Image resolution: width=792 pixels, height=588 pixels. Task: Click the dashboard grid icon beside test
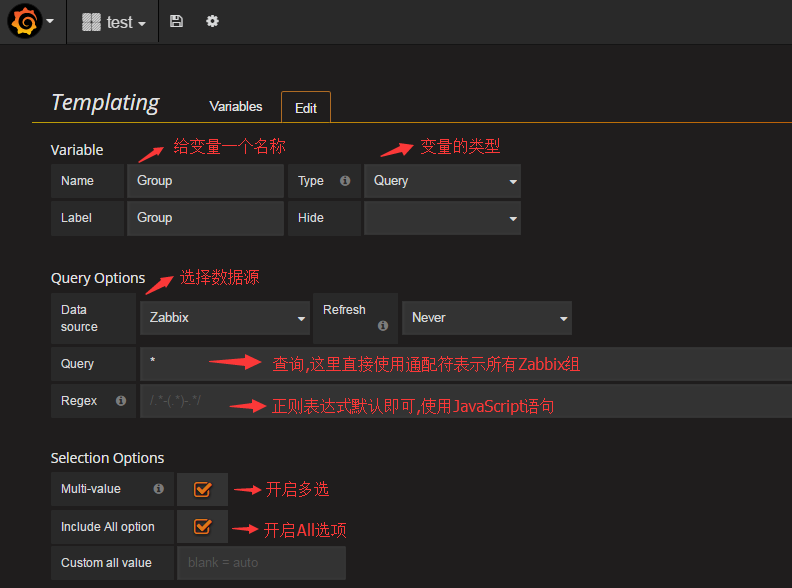(x=91, y=22)
